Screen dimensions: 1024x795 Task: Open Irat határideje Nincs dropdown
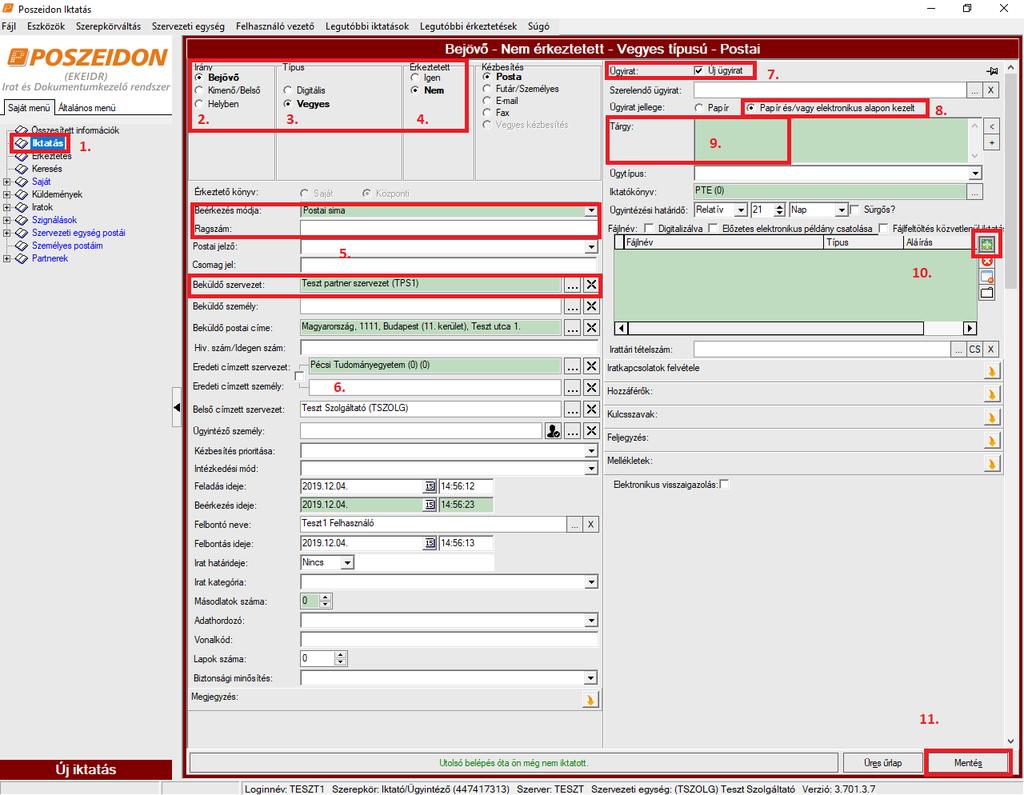347,562
